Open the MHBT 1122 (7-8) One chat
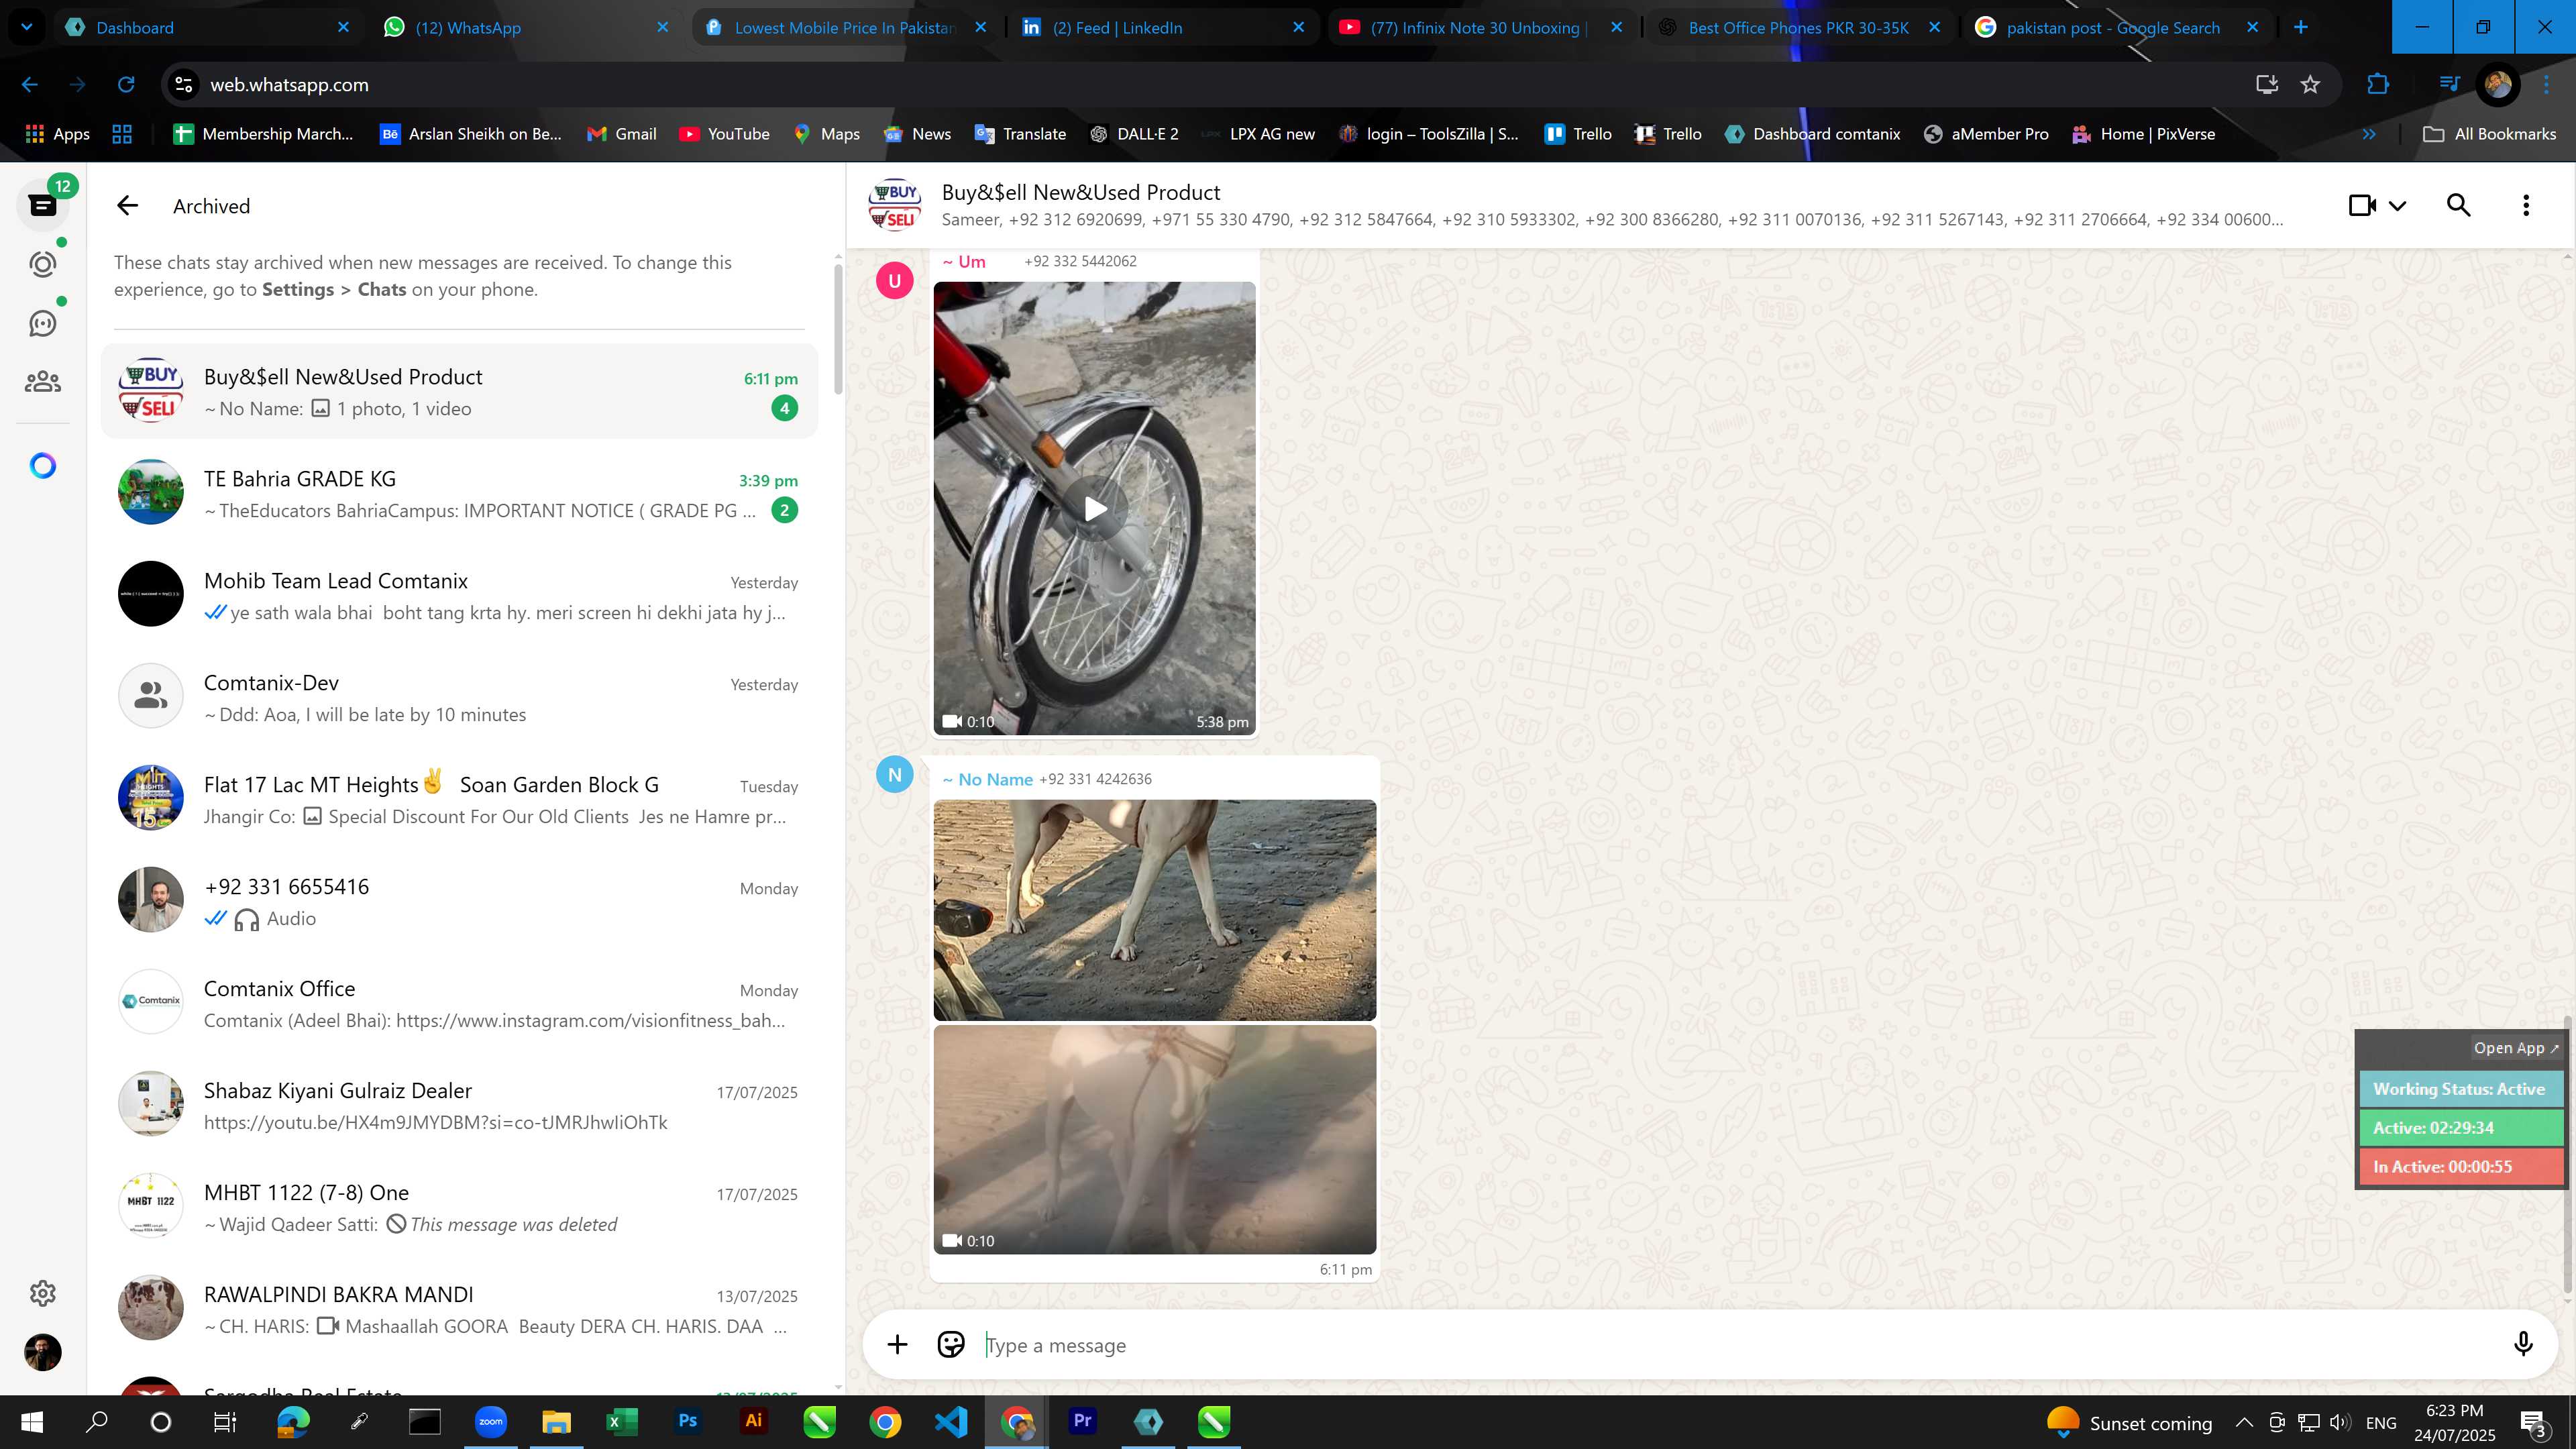The image size is (2576, 1449). [459, 1207]
